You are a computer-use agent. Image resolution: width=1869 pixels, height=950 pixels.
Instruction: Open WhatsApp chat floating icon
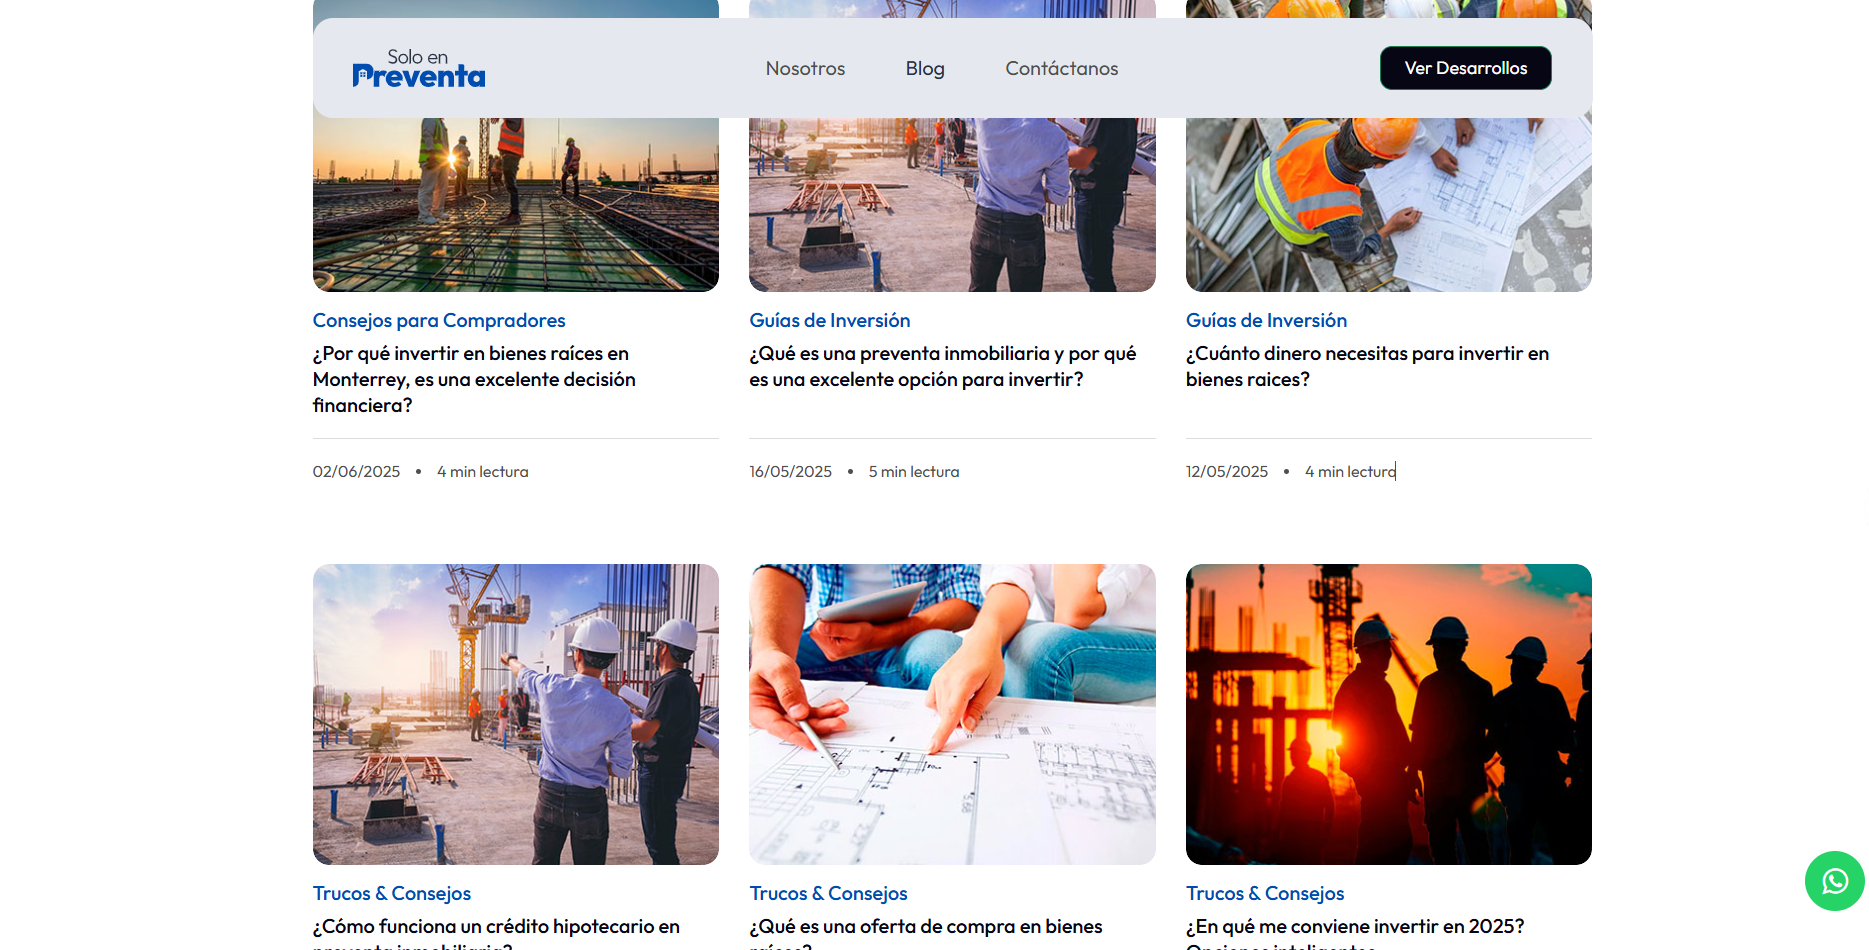(x=1834, y=881)
